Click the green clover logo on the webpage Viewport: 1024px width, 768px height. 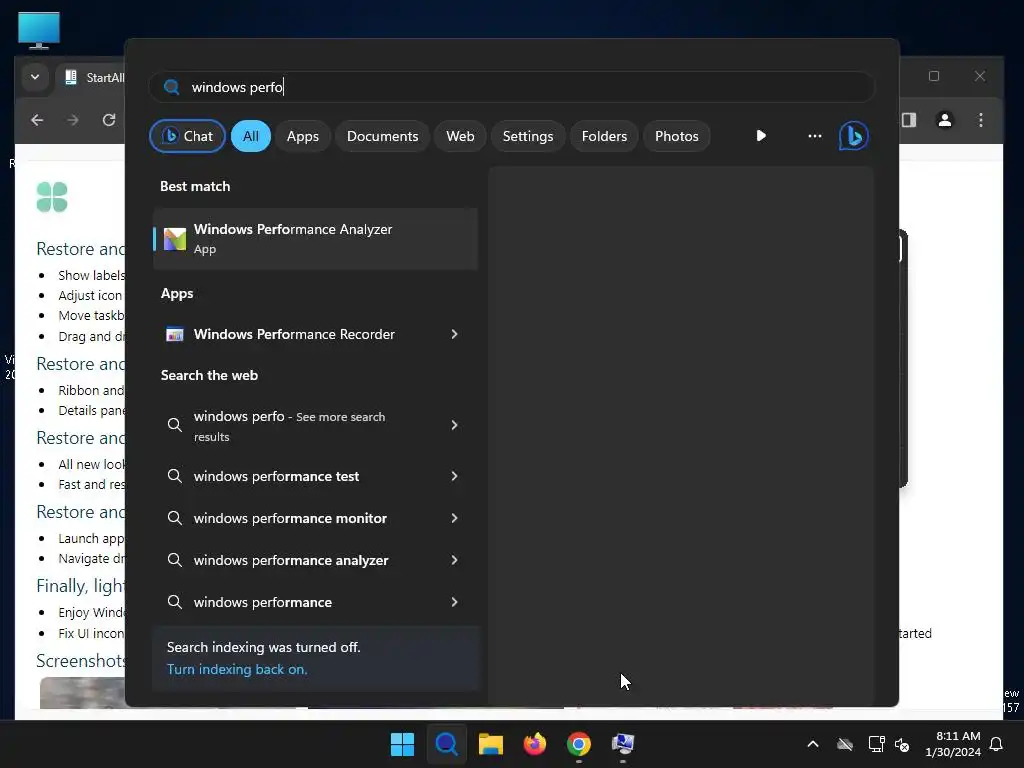pyautogui.click(x=52, y=197)
